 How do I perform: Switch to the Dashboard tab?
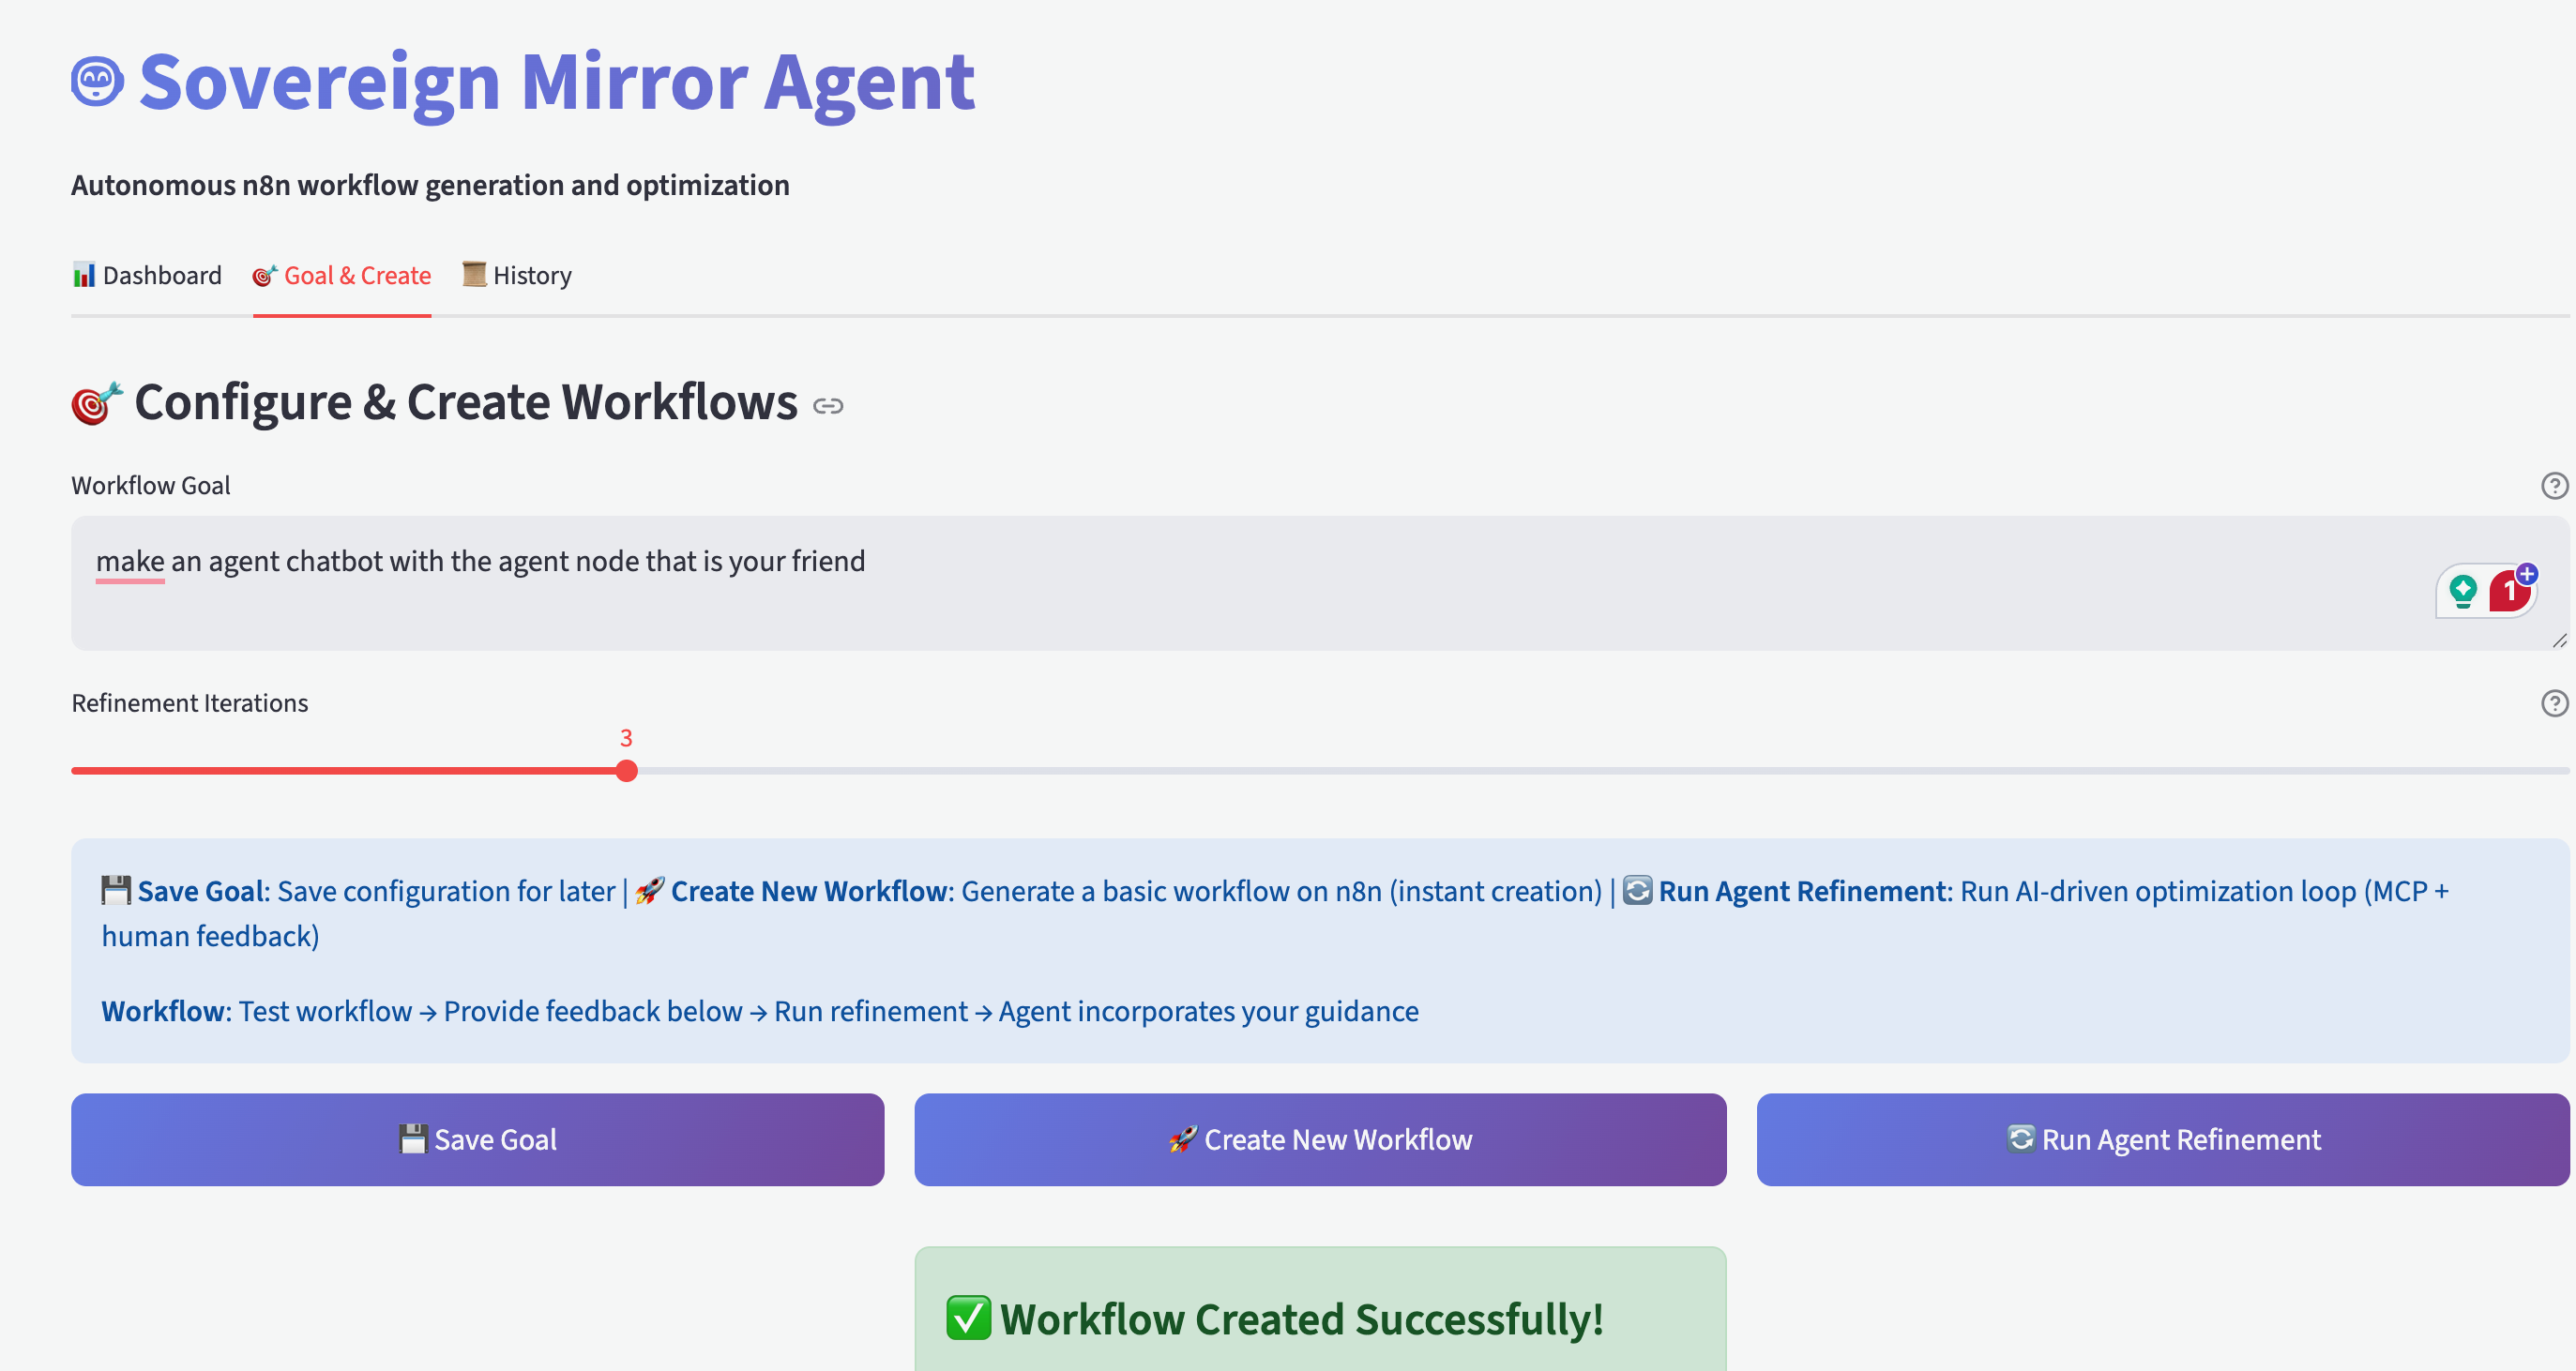(147, 276)
